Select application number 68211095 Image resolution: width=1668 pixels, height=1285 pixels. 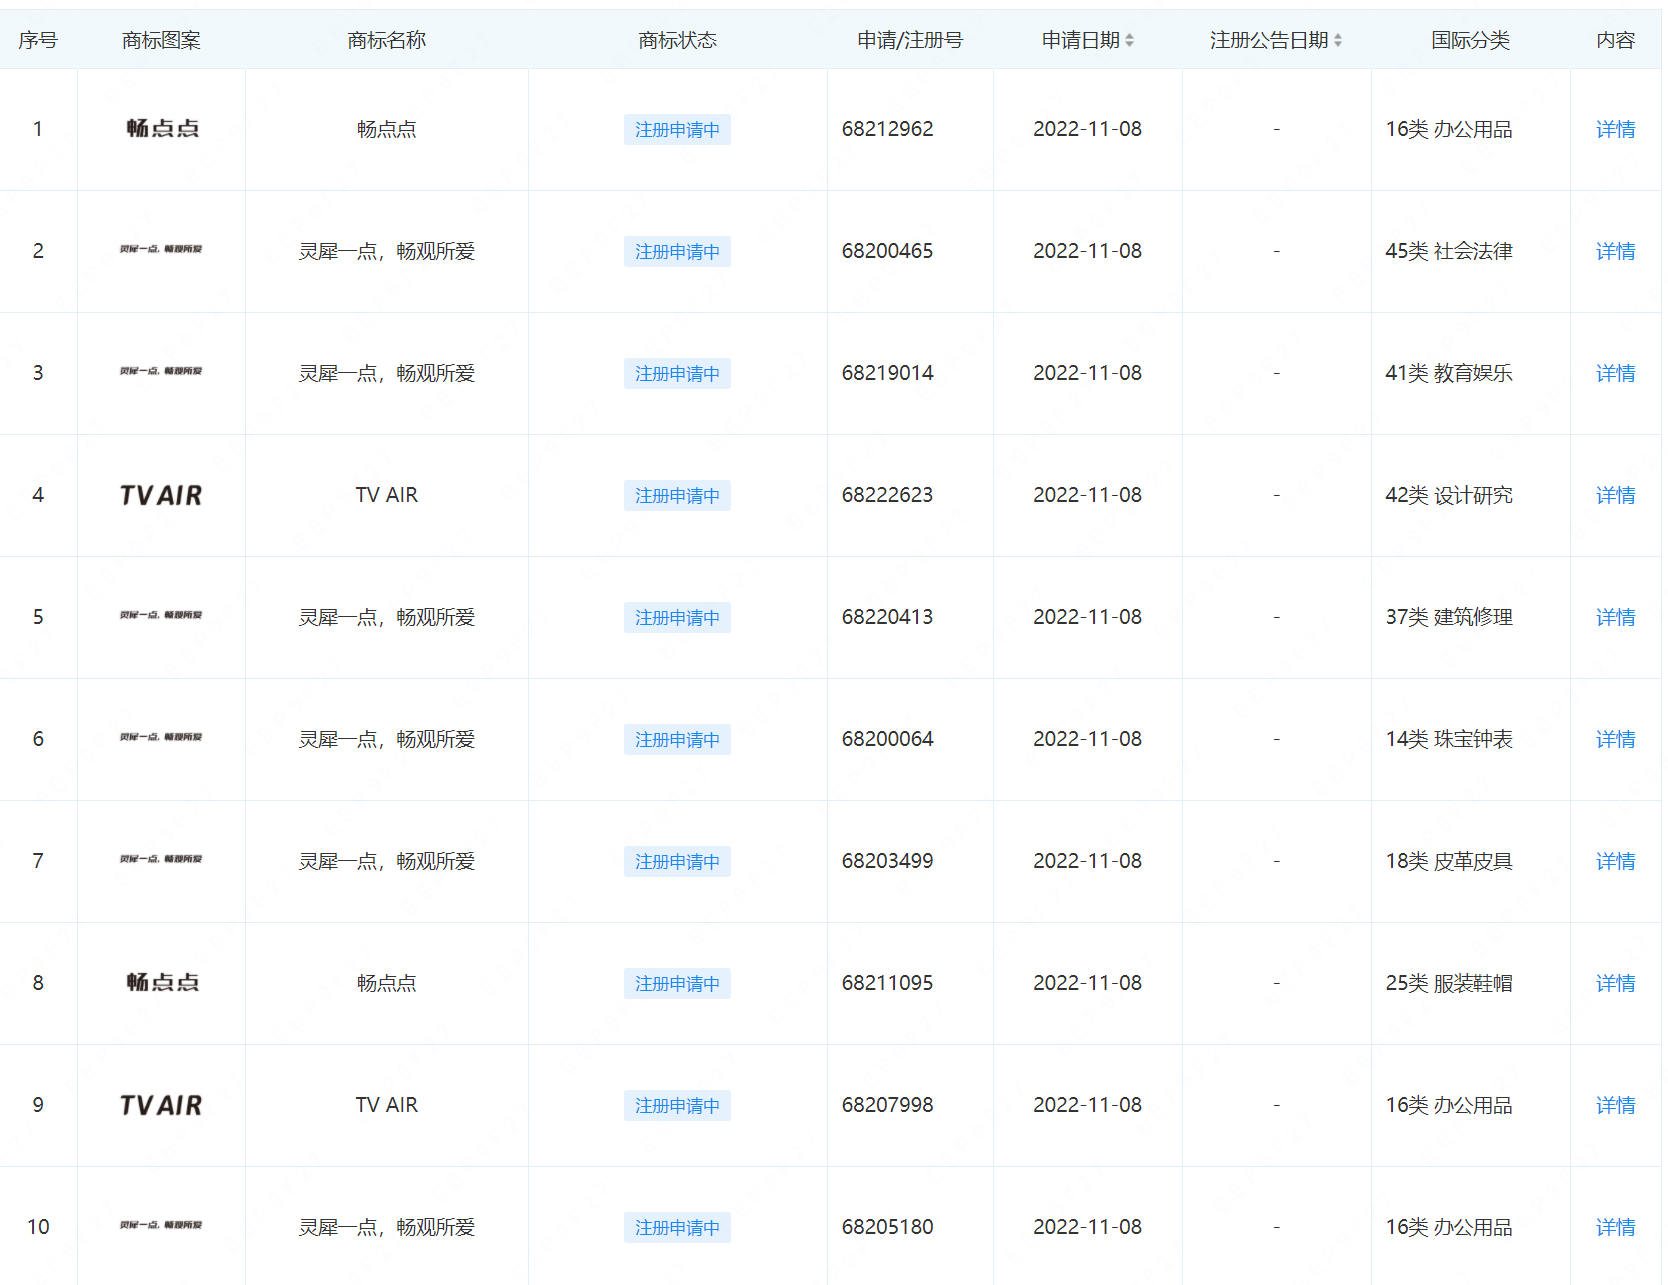click(887, 983)
